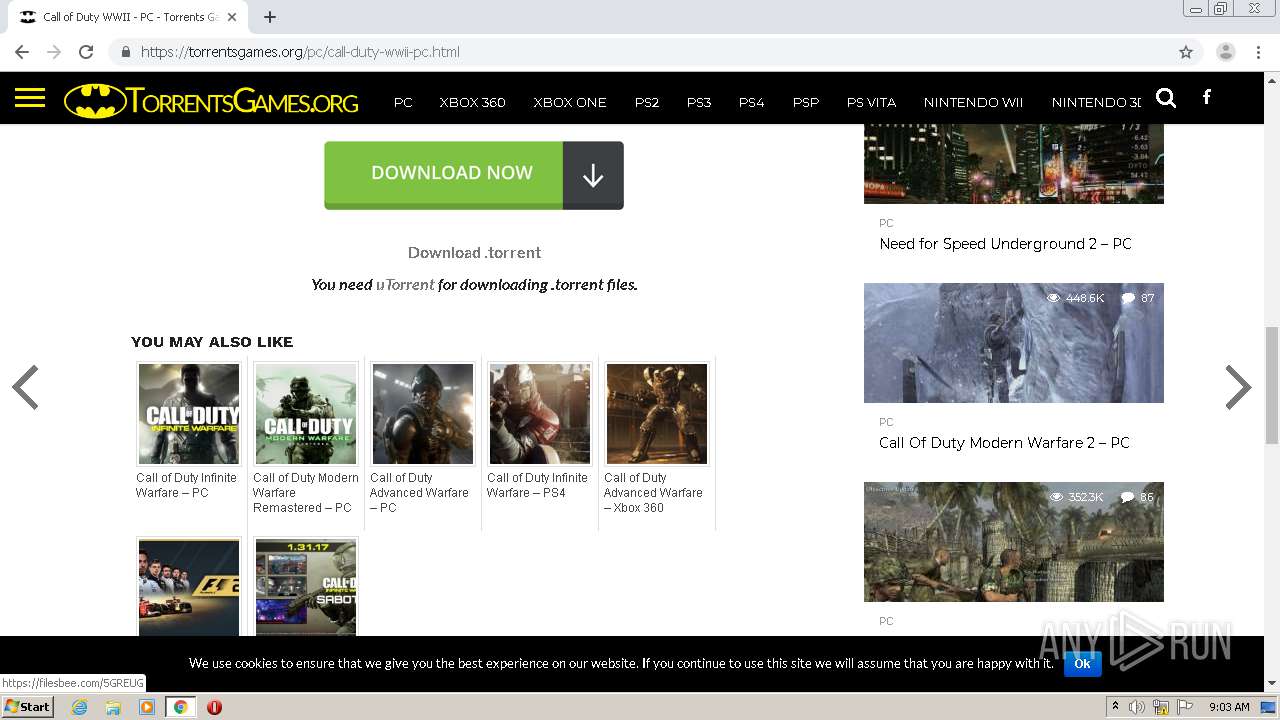Select PC in navigation menu
Image resolution: width=1280 pixels, height=720 pixels.
(x=403, y=102)
